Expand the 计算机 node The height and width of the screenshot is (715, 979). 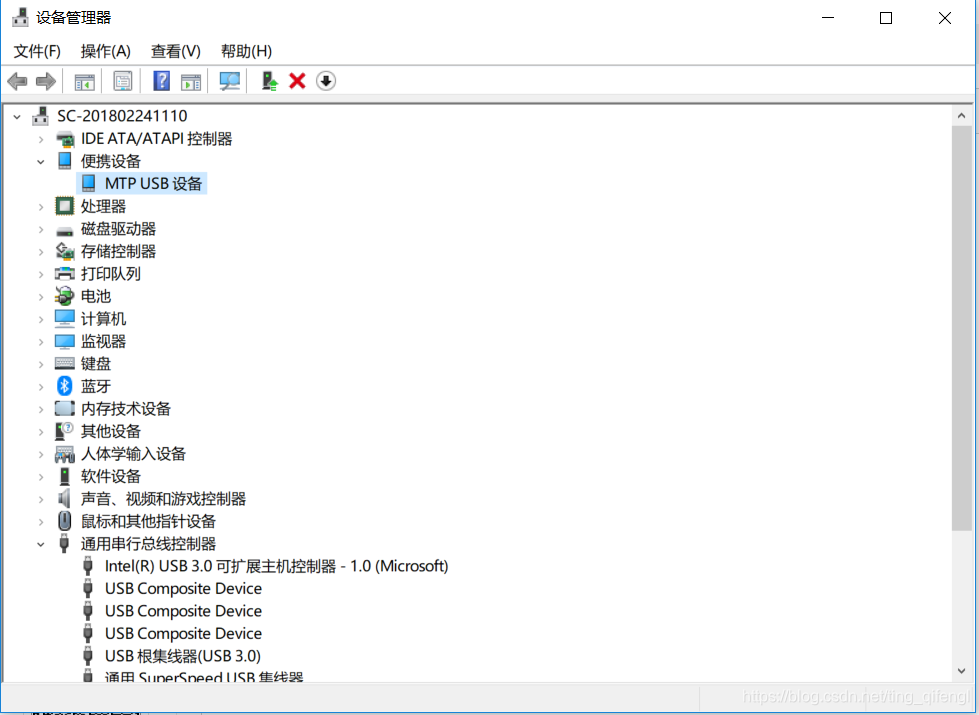click(41, 319)
